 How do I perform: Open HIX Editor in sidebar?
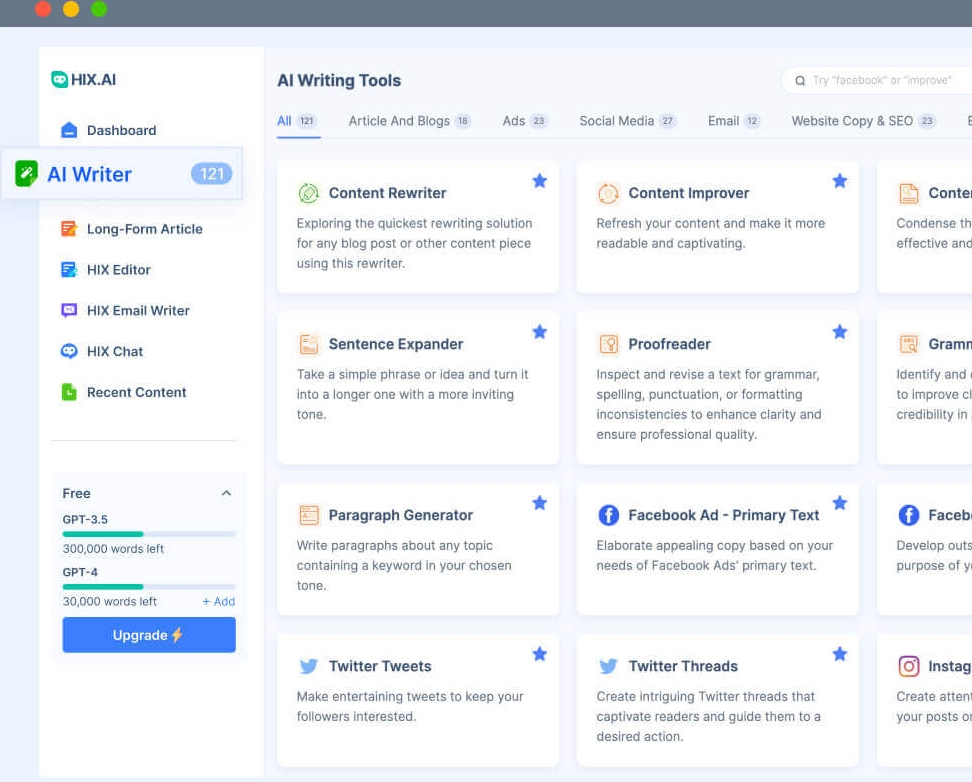(x=118, y=270)
